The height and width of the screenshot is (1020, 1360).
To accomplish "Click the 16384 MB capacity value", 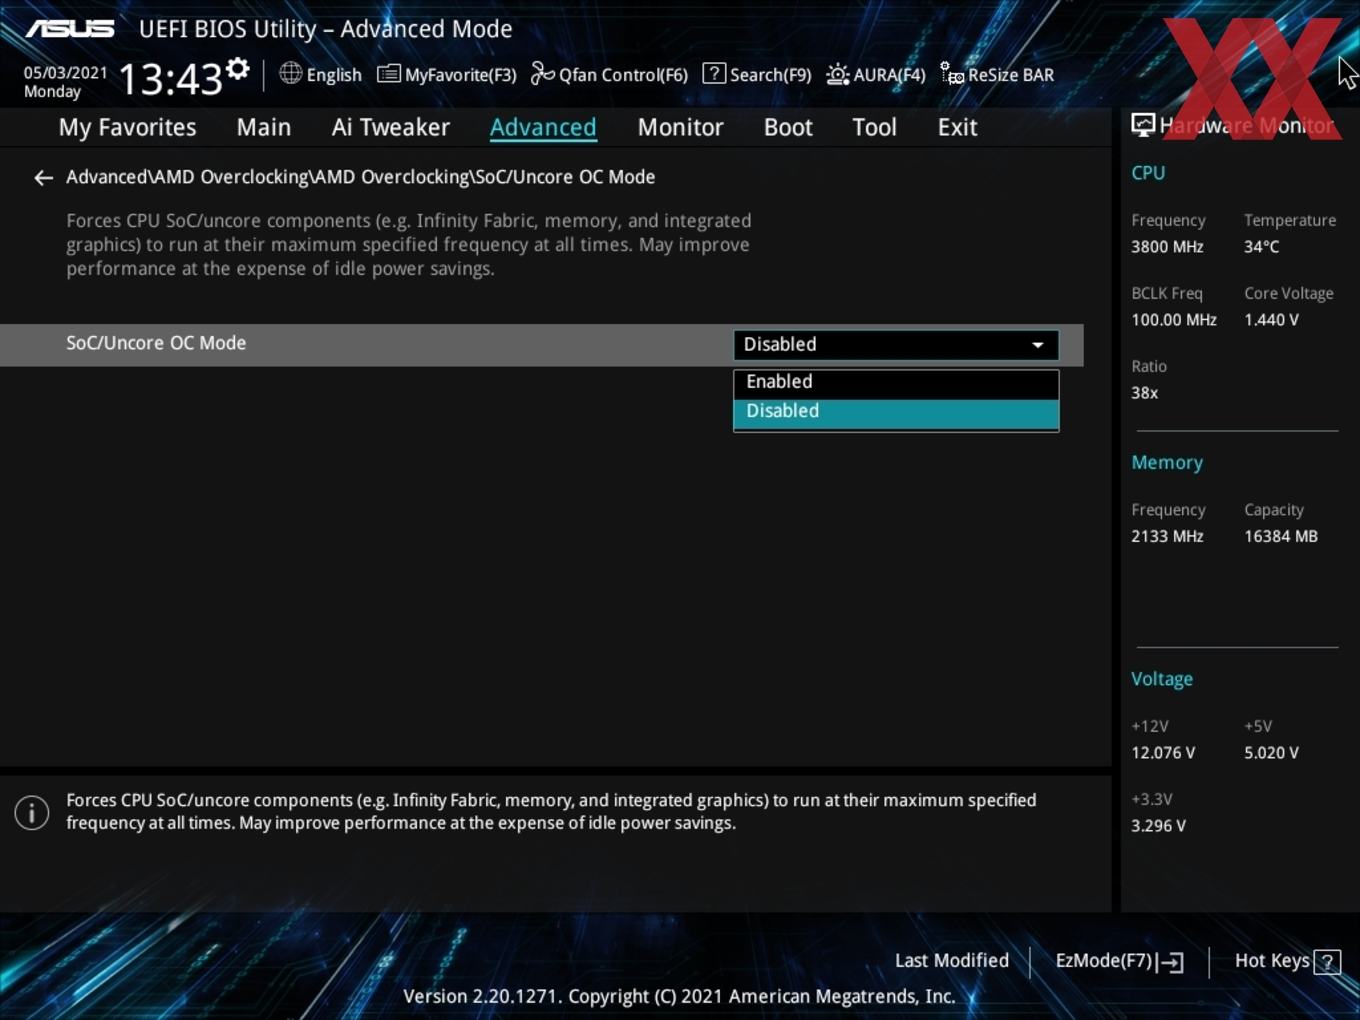I will point(1281,537).
